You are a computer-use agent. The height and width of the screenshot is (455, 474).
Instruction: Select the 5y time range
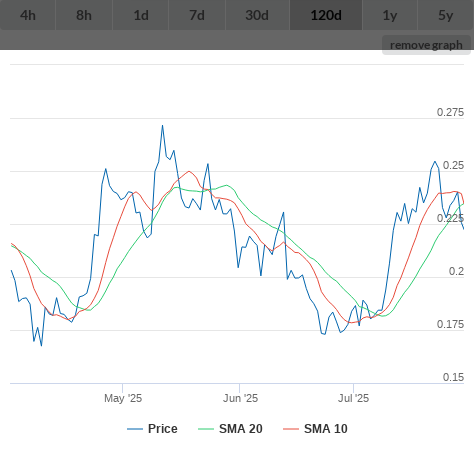pyautogui.click(x=446, y=15)
